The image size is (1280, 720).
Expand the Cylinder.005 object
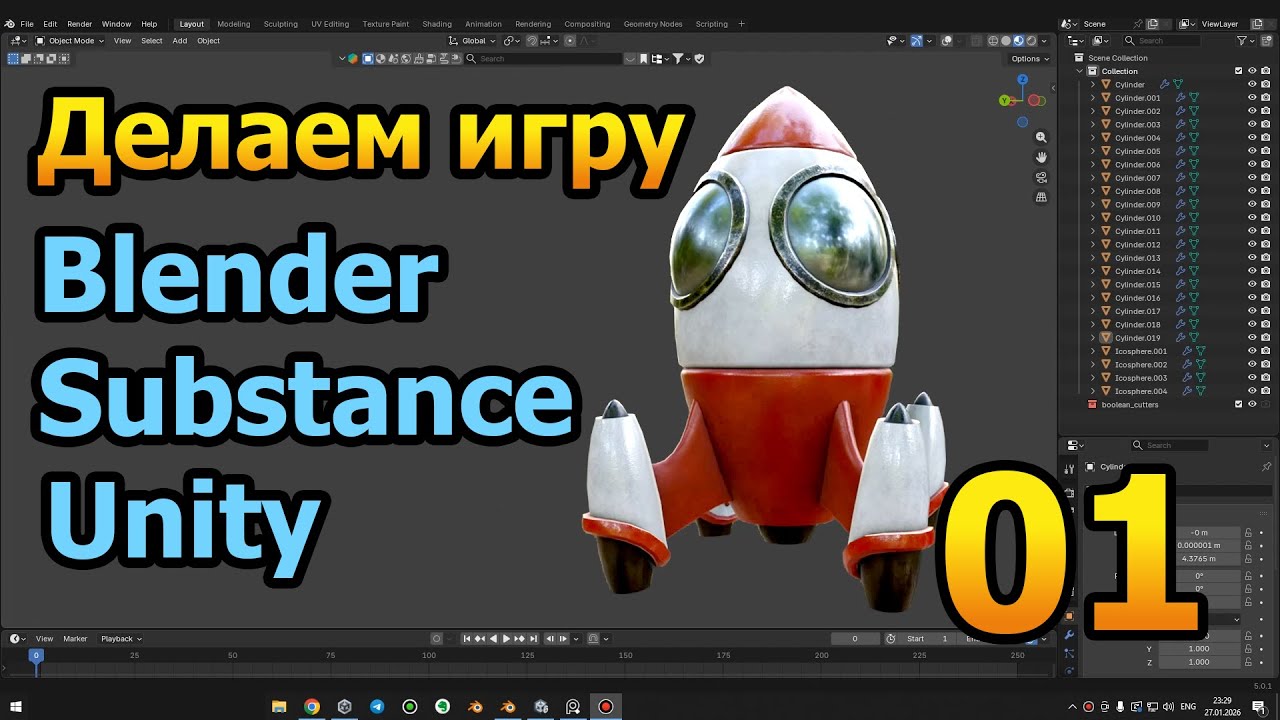tap(1093, 151)
